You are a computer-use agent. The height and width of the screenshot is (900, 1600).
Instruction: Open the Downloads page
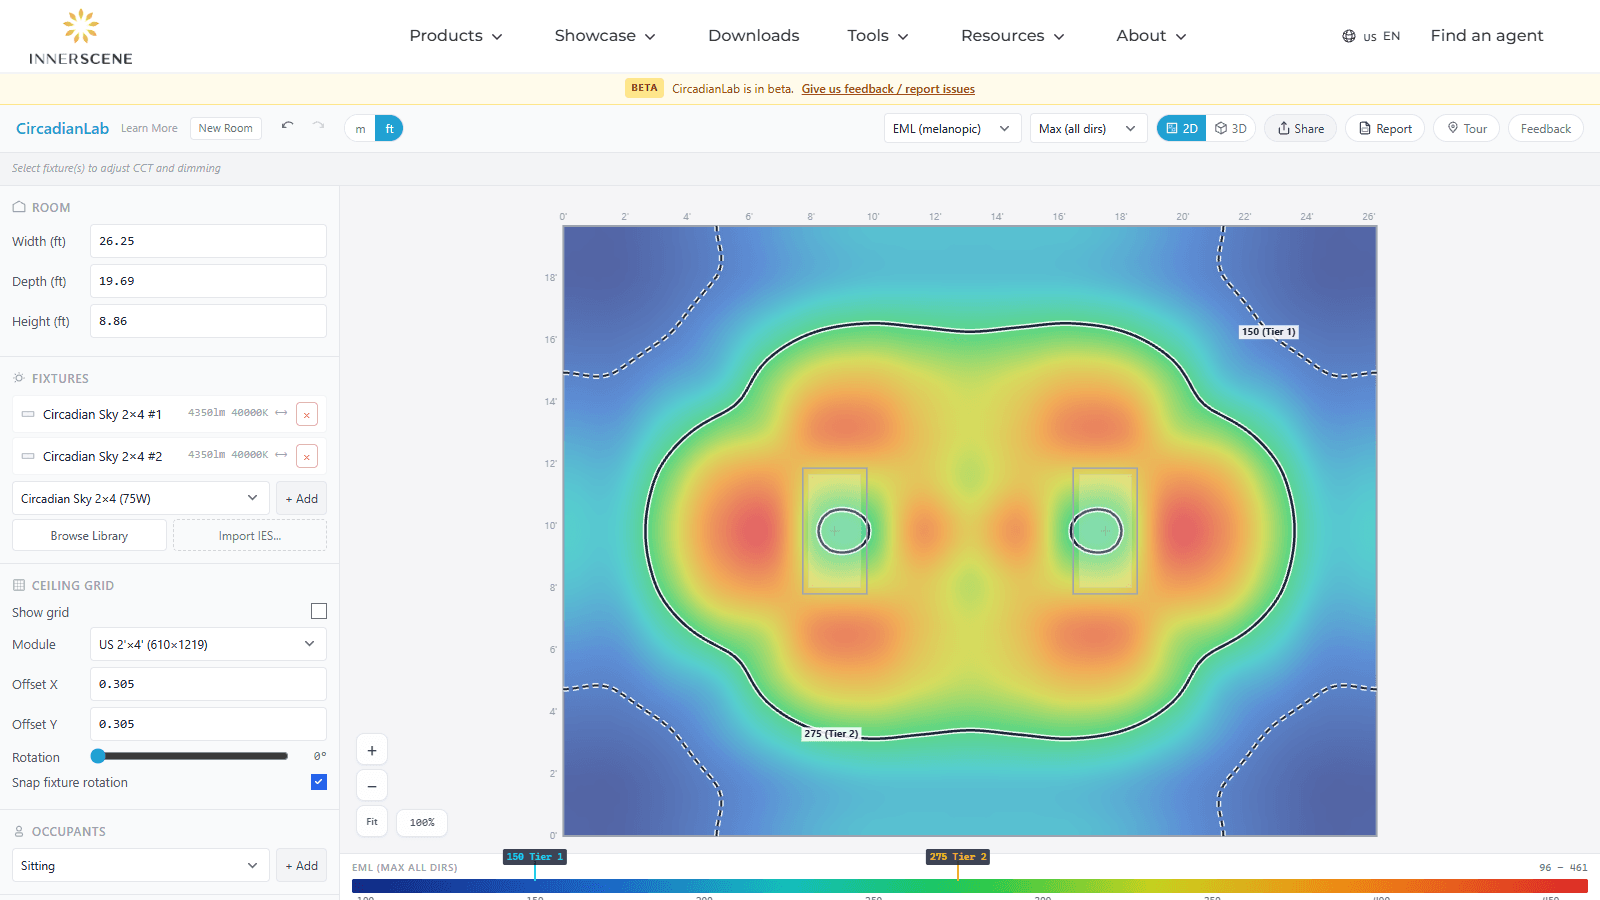pyautogui.click(x=753, y=36)
